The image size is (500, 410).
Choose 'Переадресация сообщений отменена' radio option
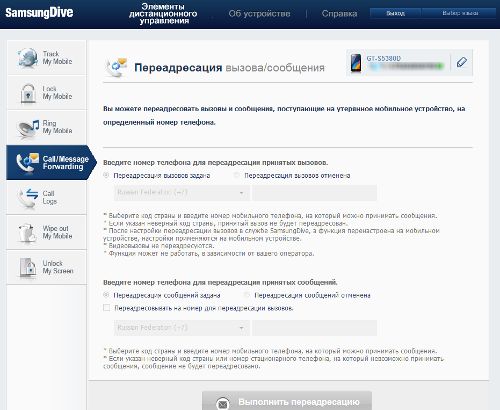pyautogui.click(x=247, y=295)
